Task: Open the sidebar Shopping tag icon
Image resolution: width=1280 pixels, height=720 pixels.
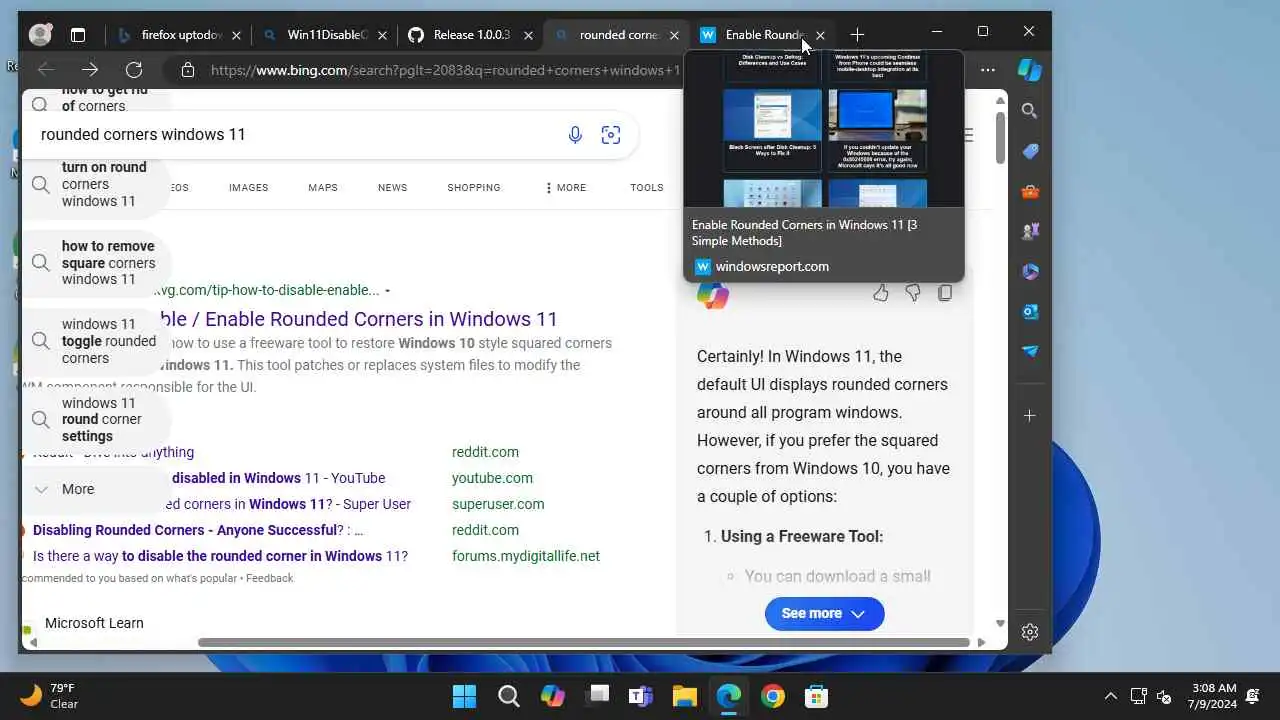Action: (1030, 151)
